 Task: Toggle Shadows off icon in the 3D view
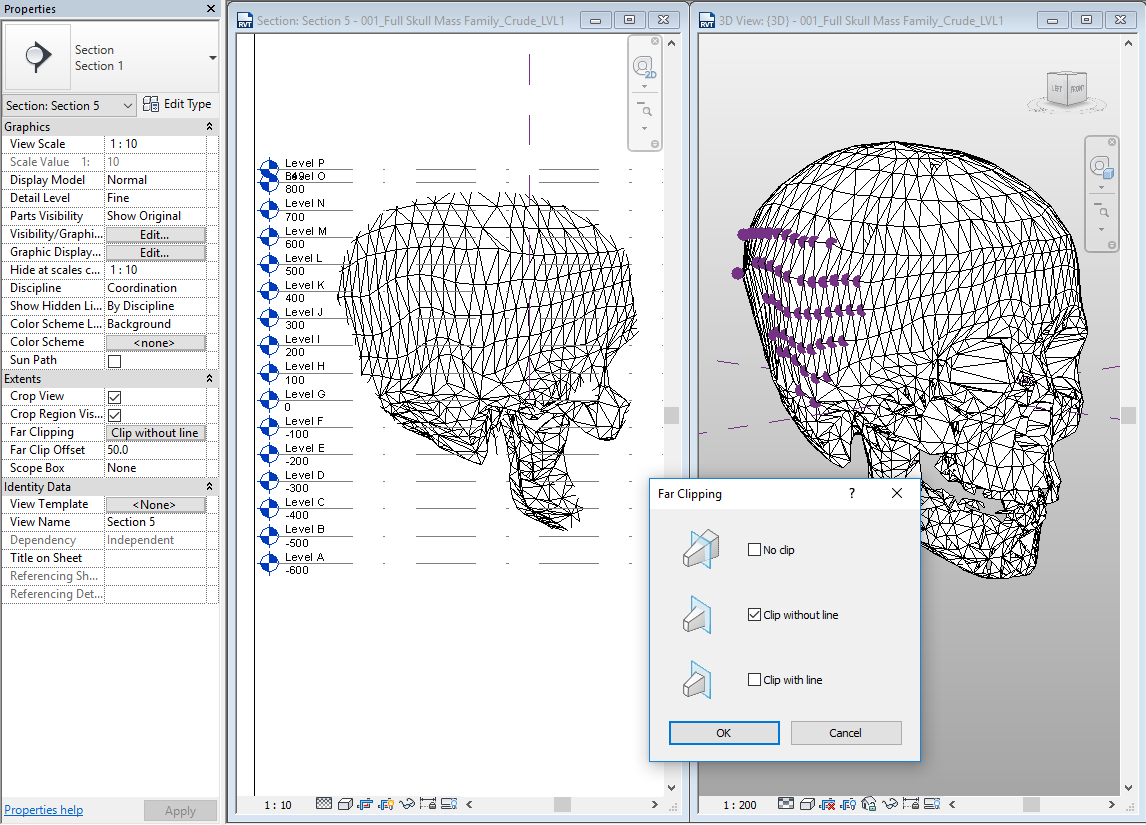pyautogui.click(x=805, y=804)
